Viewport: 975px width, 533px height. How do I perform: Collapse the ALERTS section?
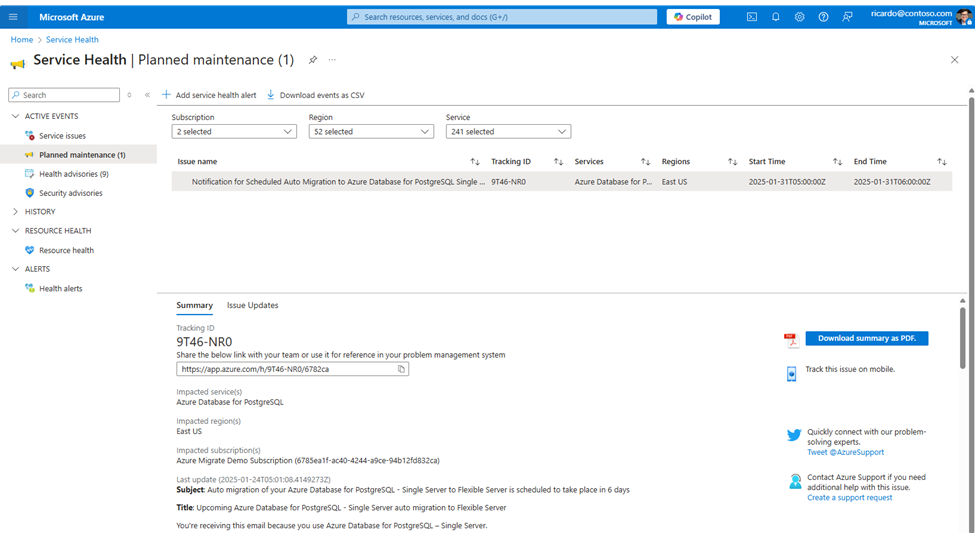(x=16, y=269)
